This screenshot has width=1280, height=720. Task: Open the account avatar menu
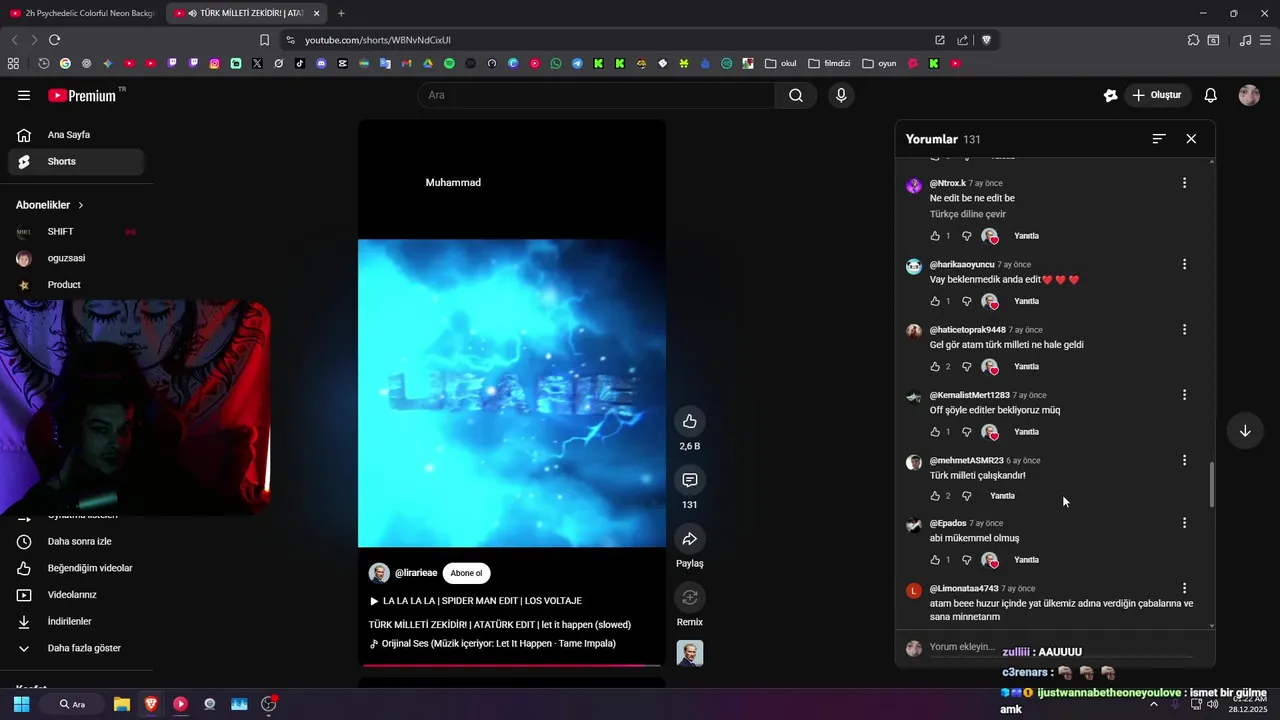click(x=1249, y=95)
